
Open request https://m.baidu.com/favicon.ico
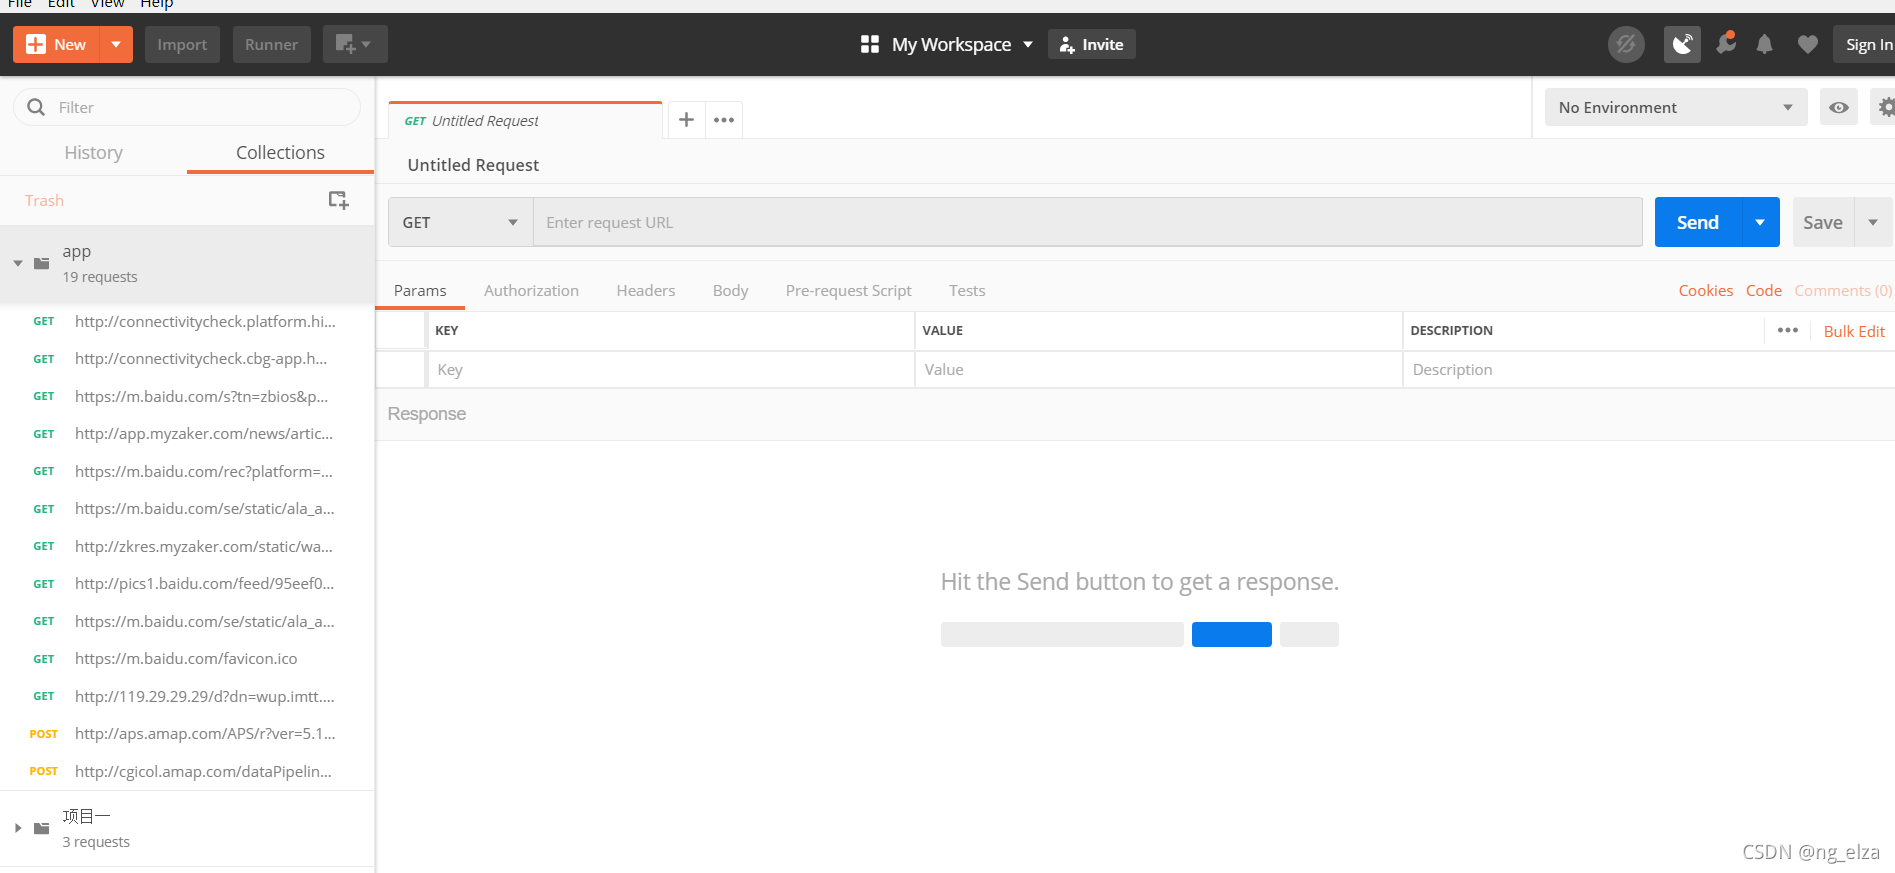point(187,658)
